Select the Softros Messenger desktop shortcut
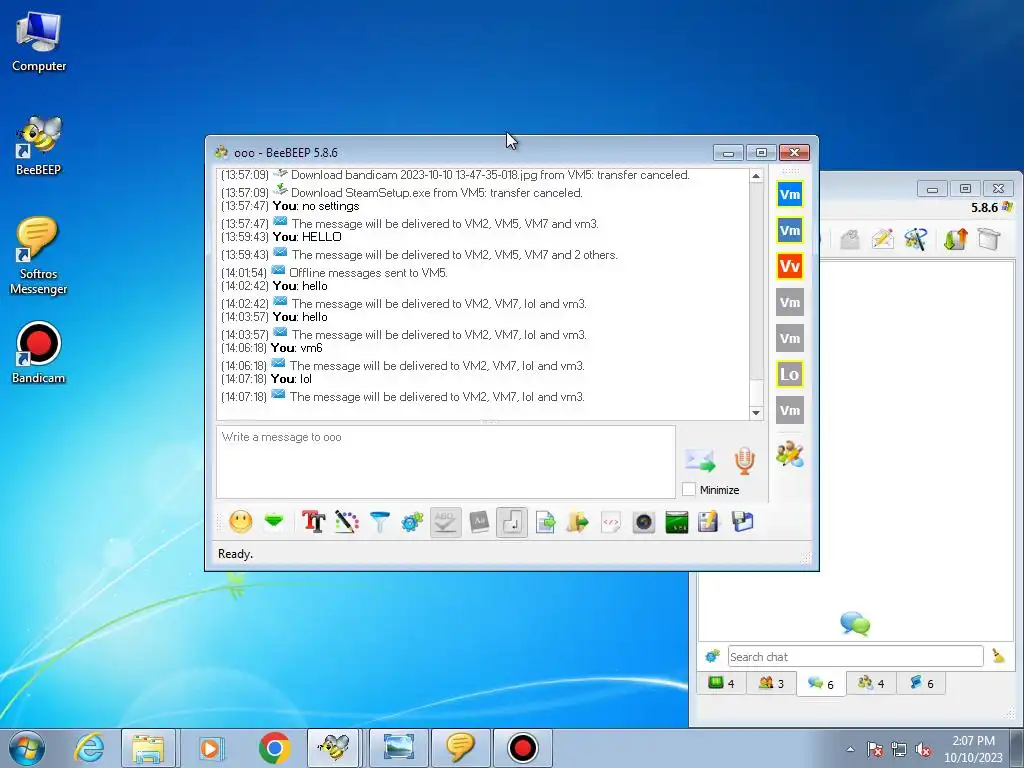1024x768 pixels. 38,257
